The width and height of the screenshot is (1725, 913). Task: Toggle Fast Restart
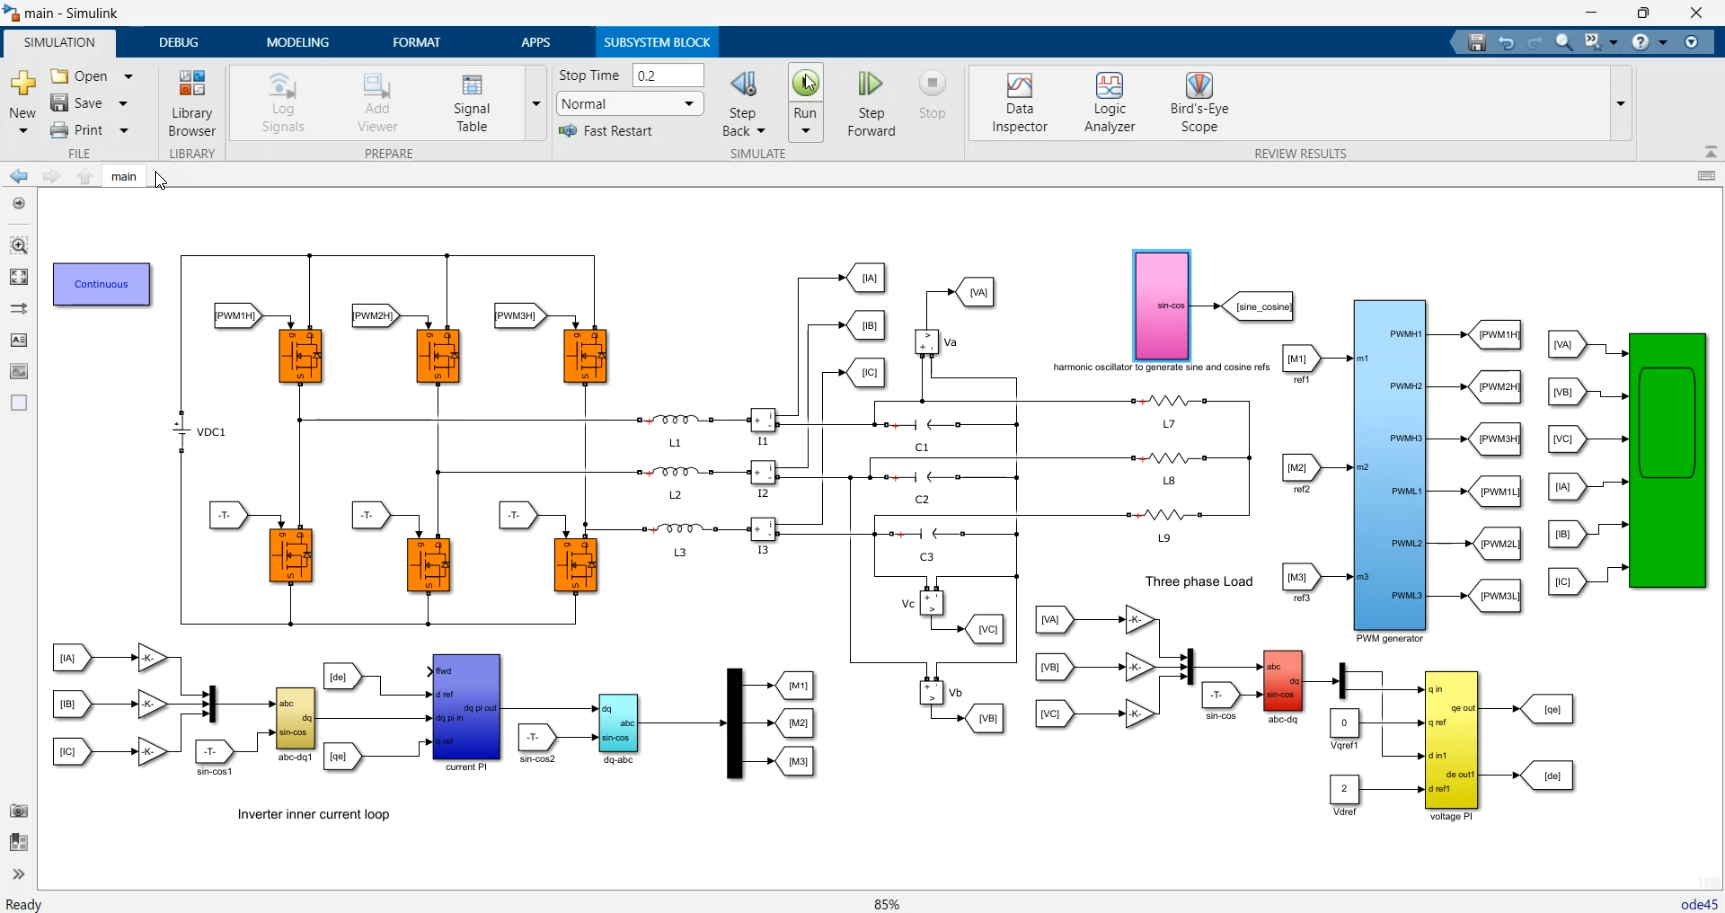[606, 131]
